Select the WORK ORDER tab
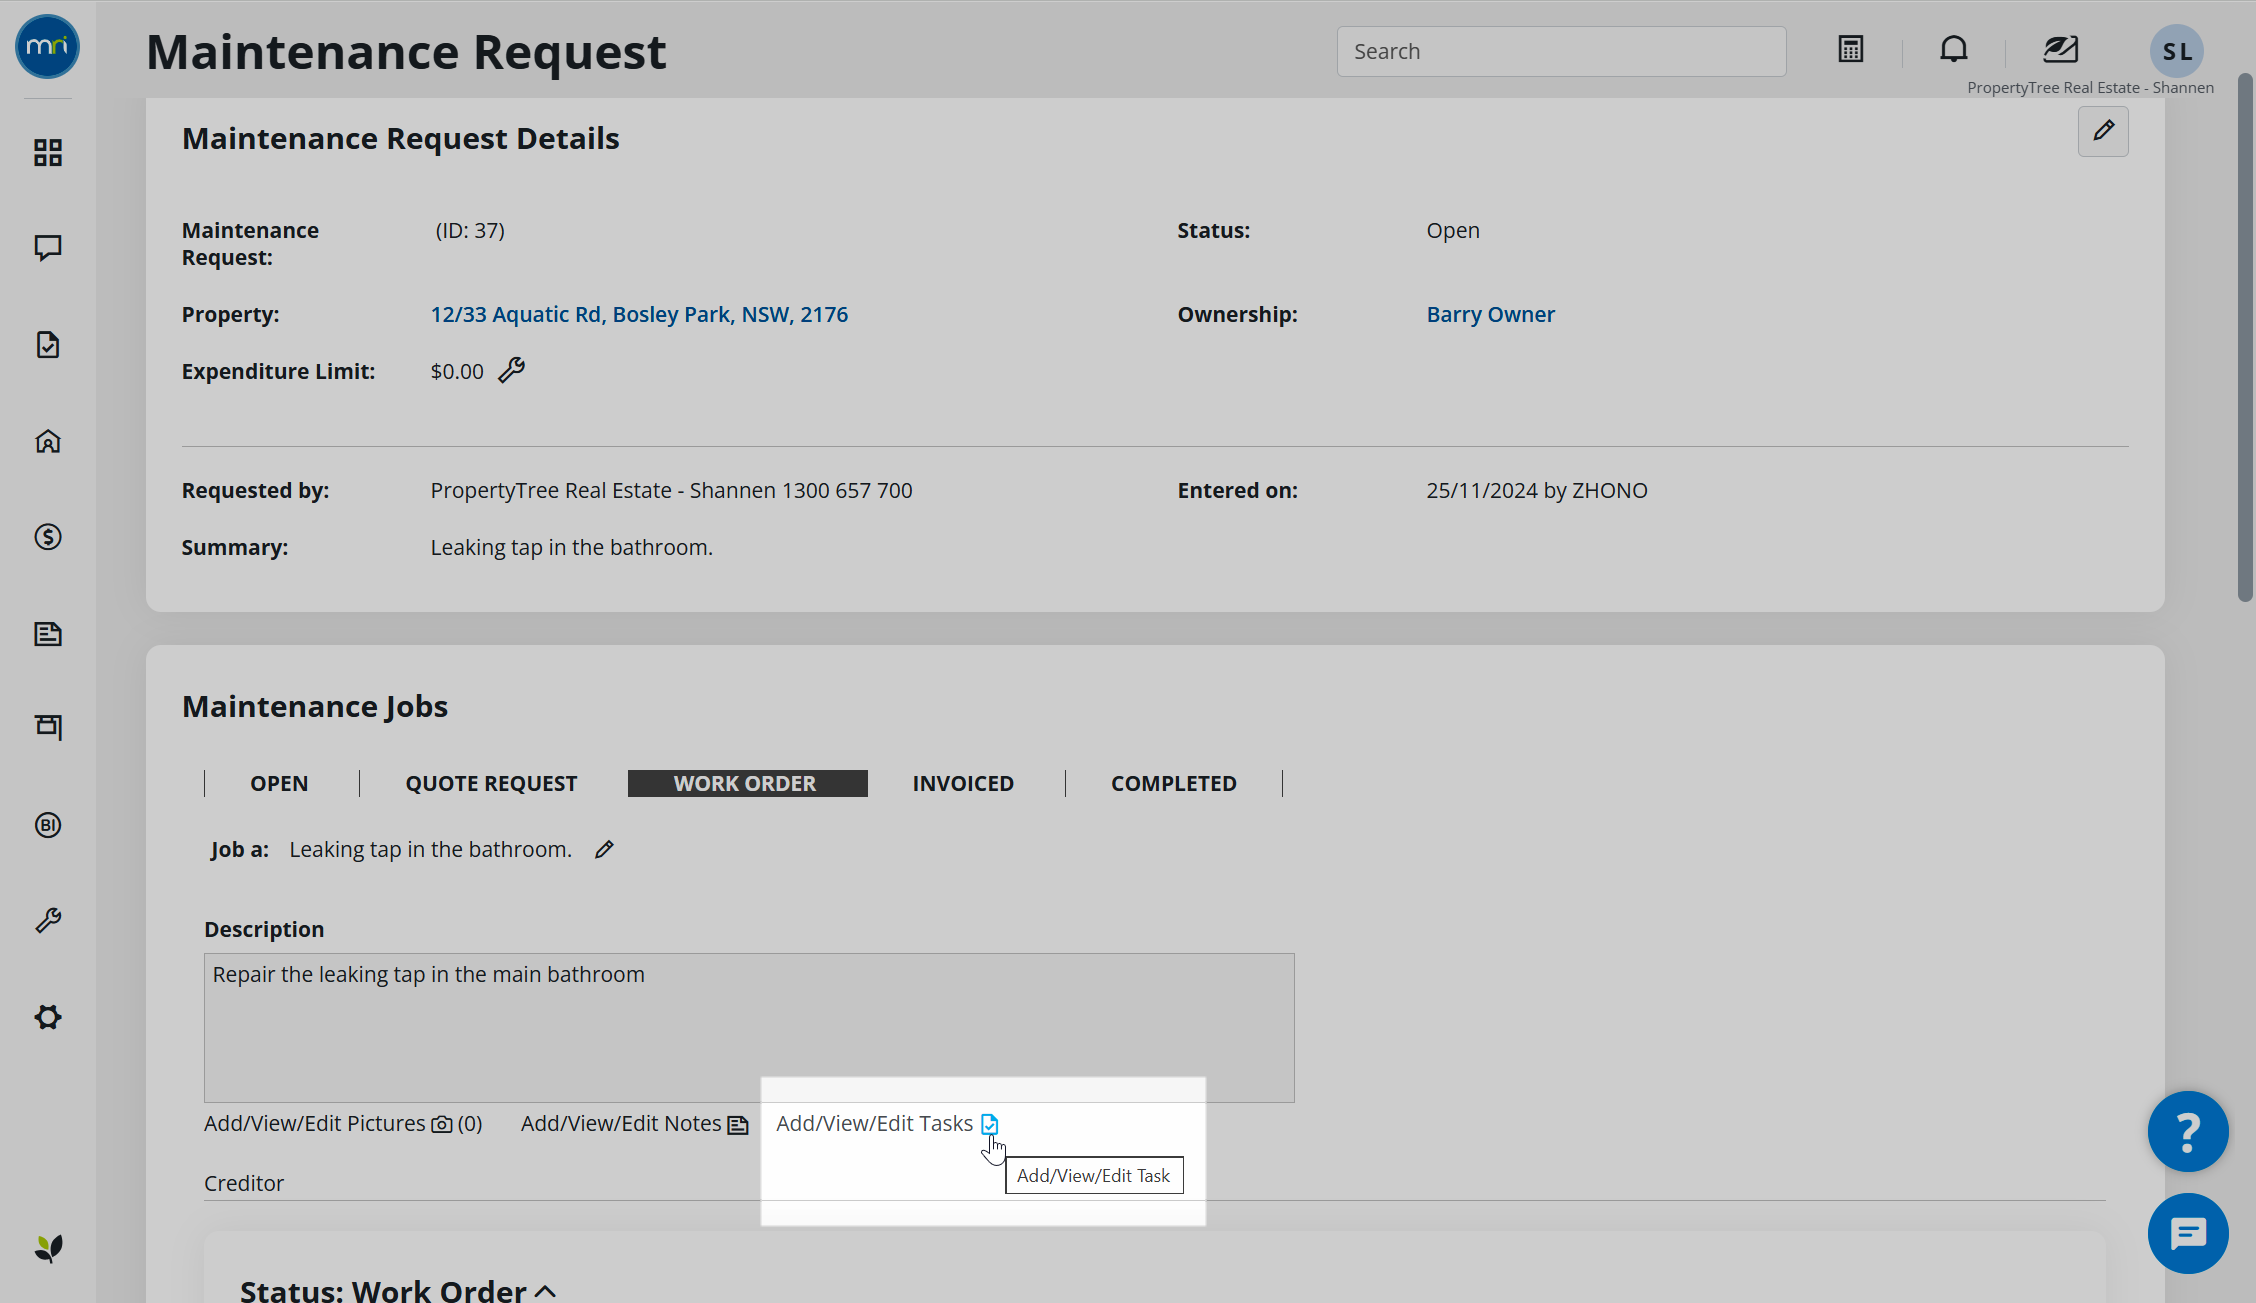2256x1303 pixels. 747,783
